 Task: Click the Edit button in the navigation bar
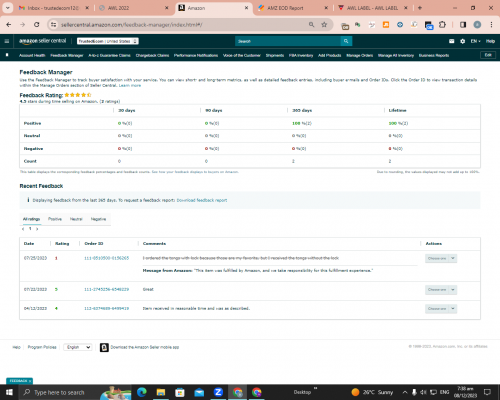pos(488,55)
